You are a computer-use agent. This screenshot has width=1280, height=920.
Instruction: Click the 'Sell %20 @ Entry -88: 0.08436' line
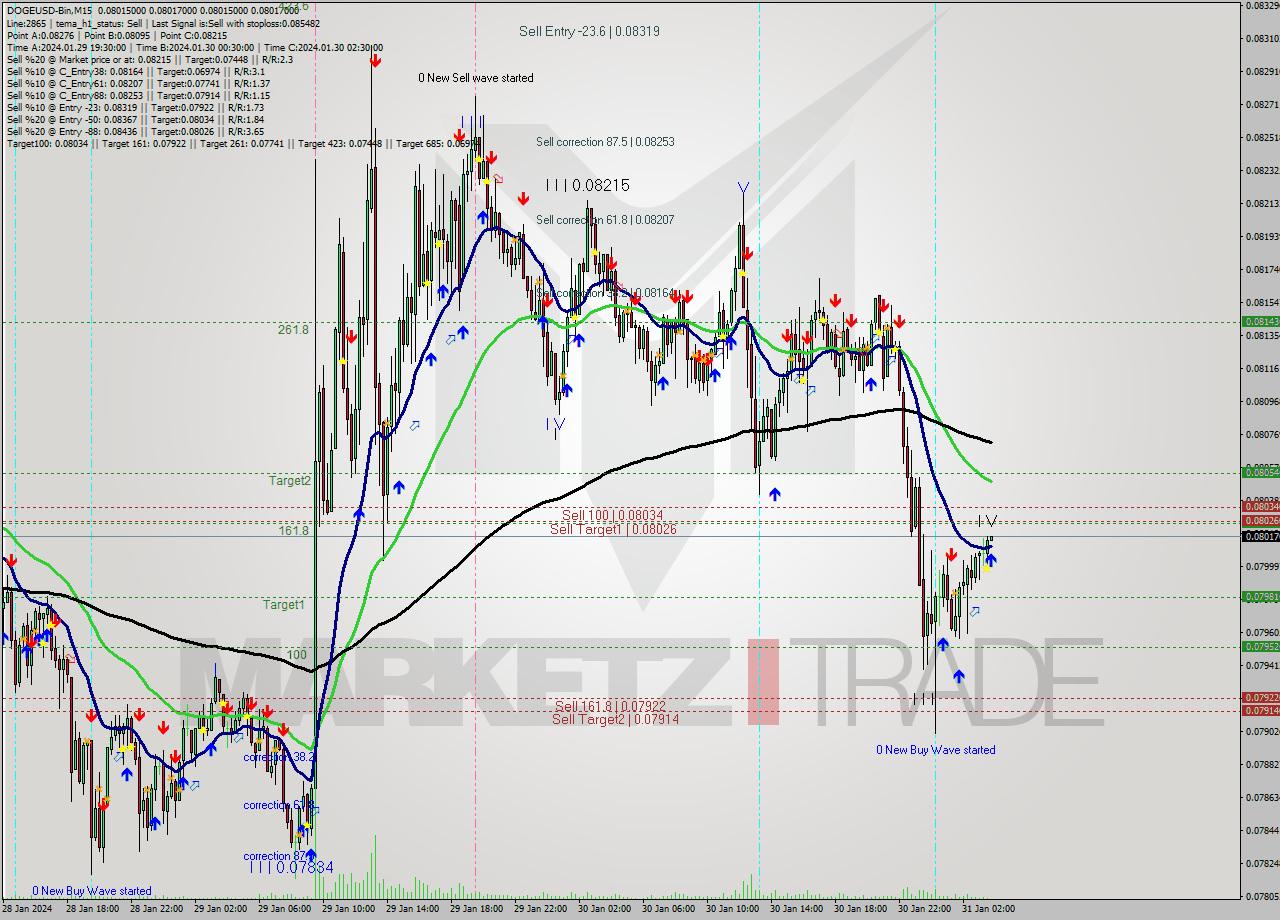click(x=135, y=131)
